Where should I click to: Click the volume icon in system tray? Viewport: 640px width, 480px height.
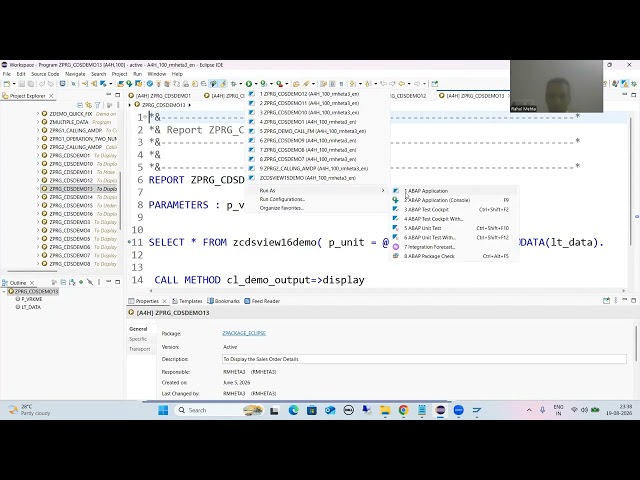point(584,410)
